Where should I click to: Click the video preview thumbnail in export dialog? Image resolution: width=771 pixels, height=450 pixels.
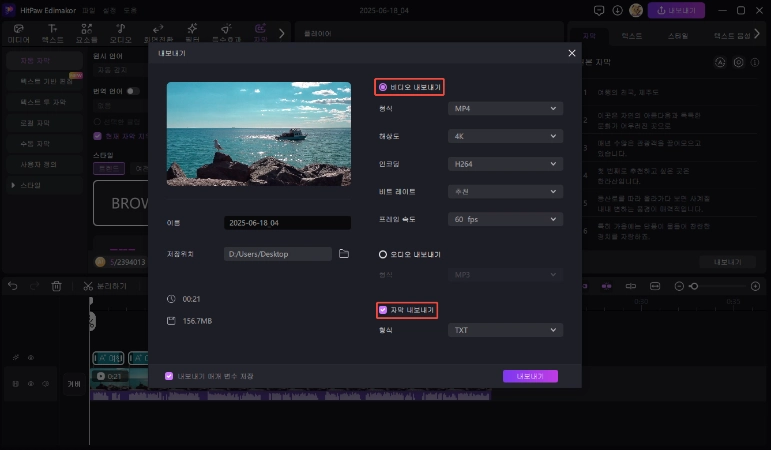click(x=259, y=134)
